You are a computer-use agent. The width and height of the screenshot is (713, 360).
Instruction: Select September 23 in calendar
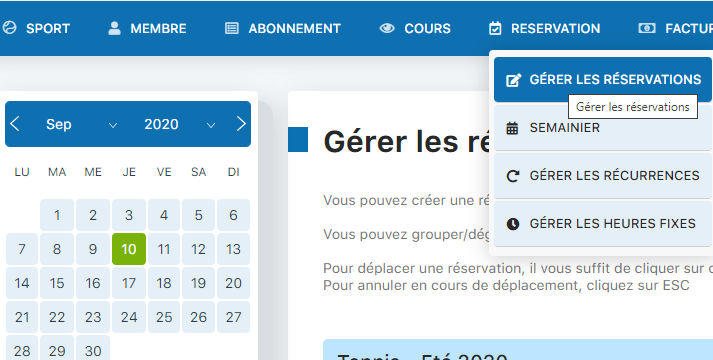tap(93, 317)
